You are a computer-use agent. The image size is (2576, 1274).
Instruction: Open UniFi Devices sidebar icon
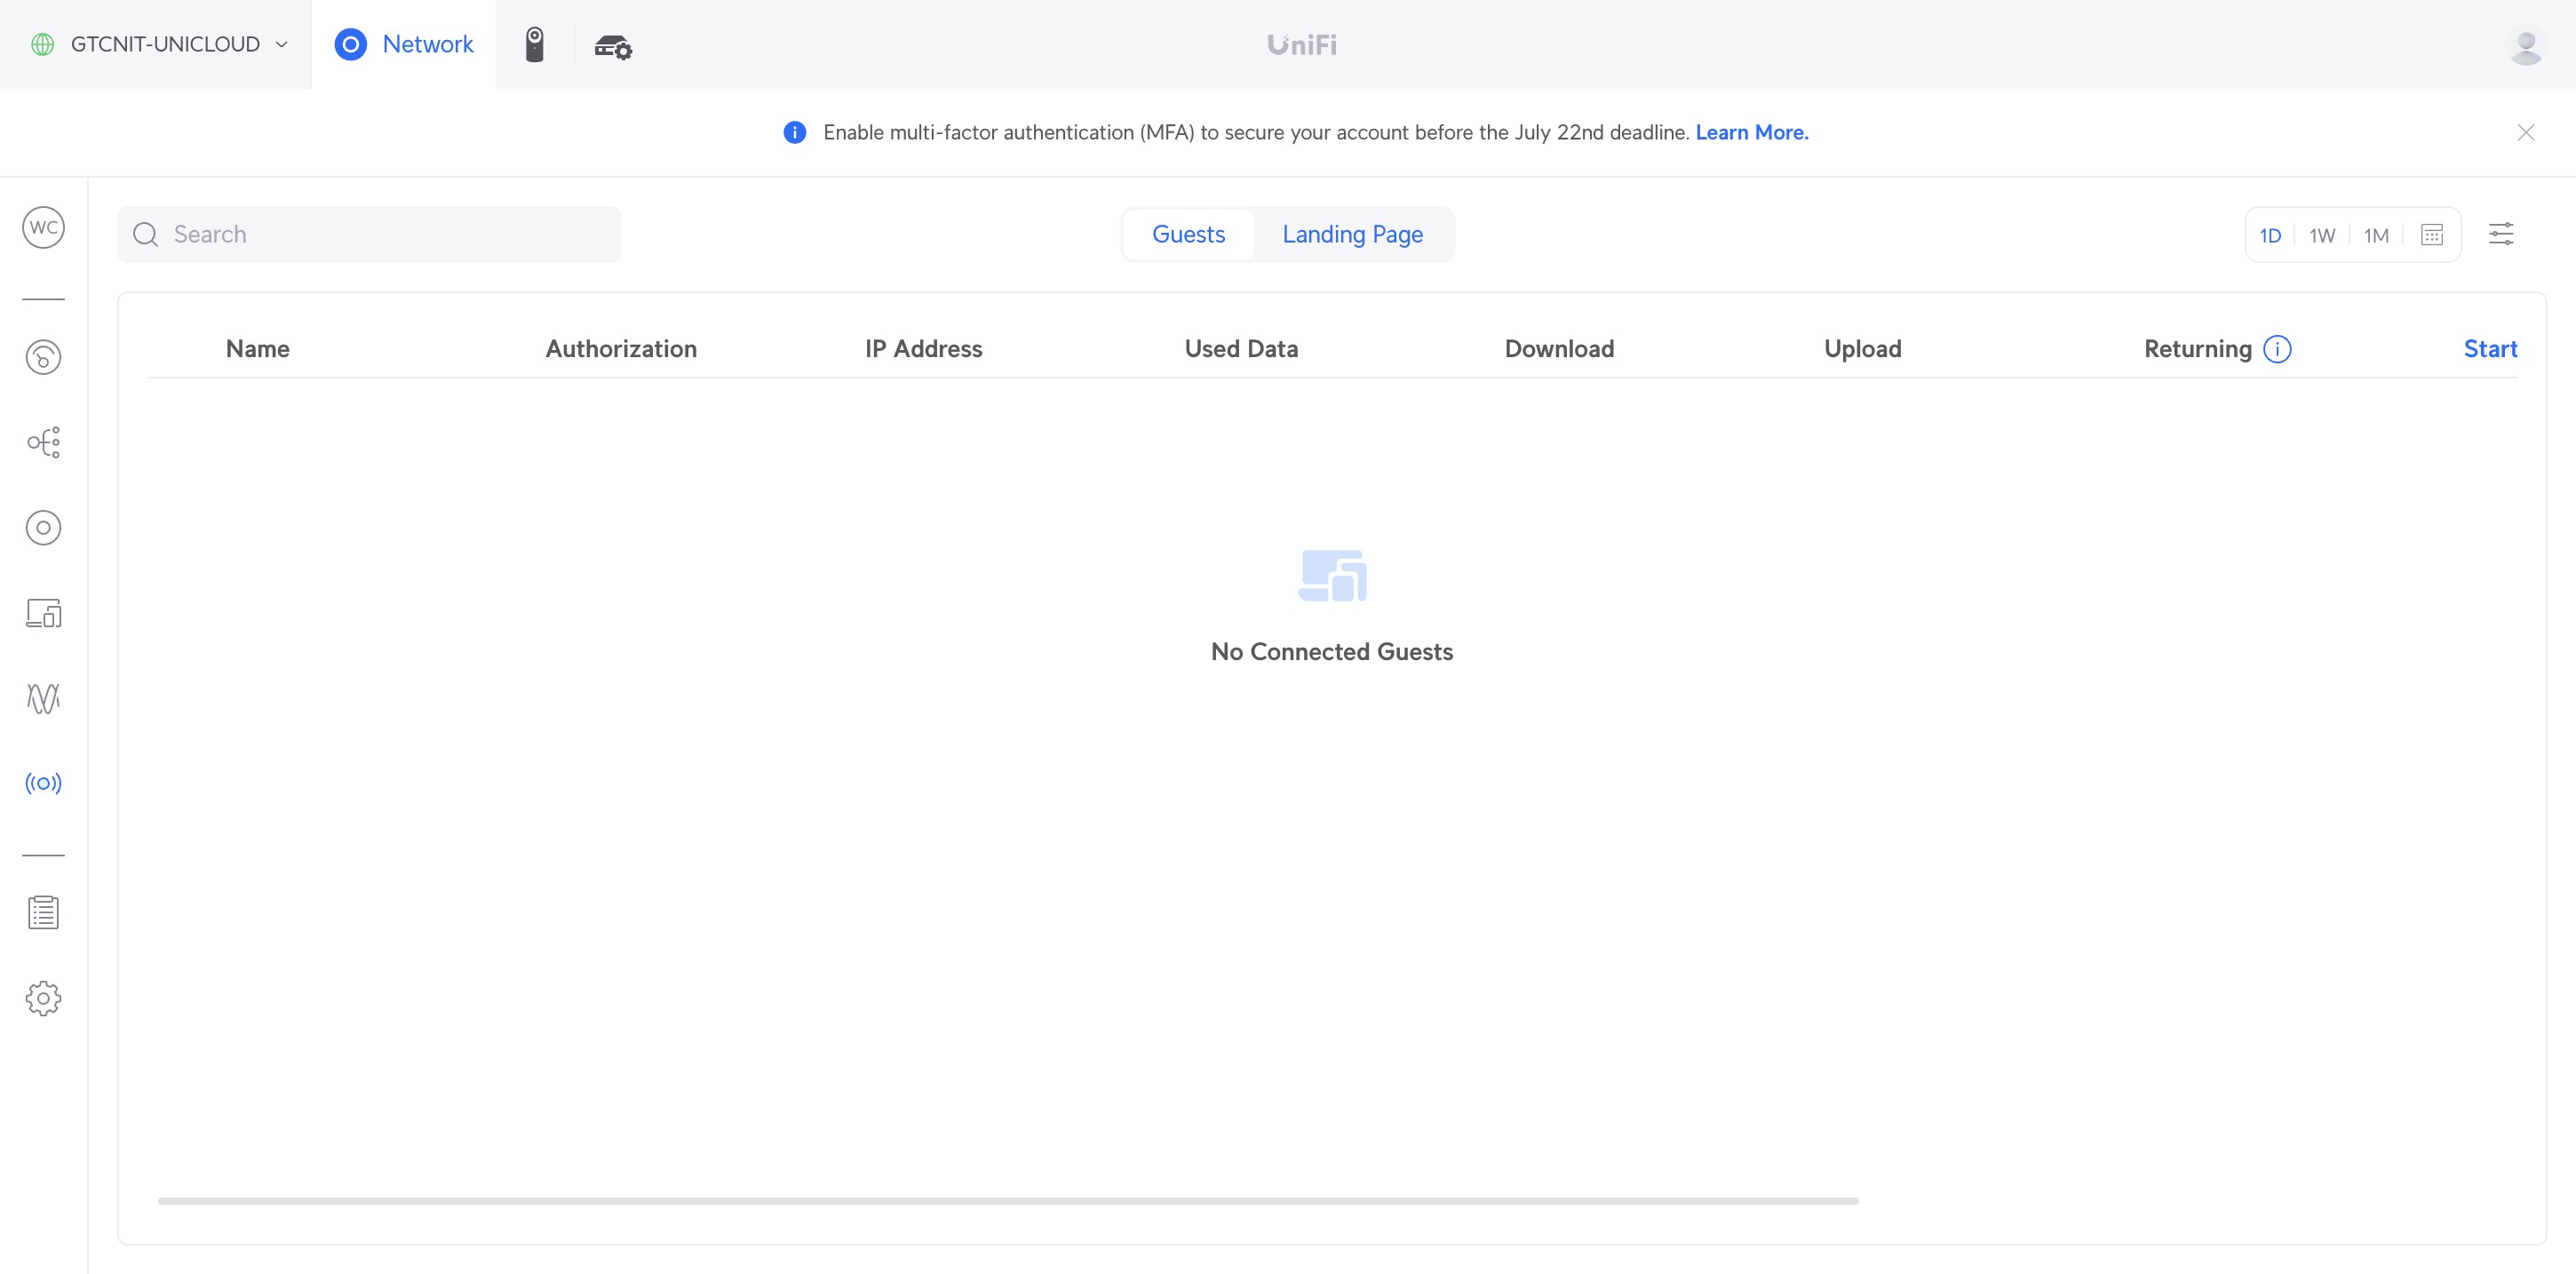(43, 527)
